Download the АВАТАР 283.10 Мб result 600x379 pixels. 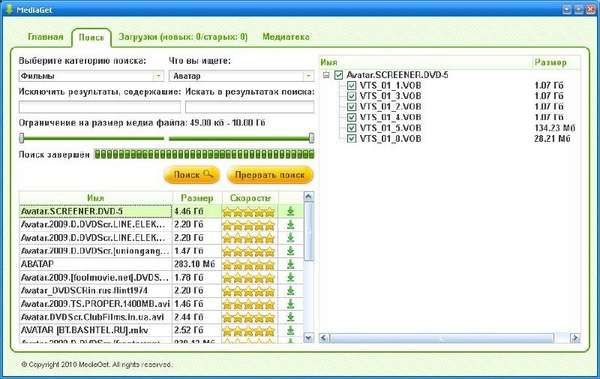click(x=290, y=264)
